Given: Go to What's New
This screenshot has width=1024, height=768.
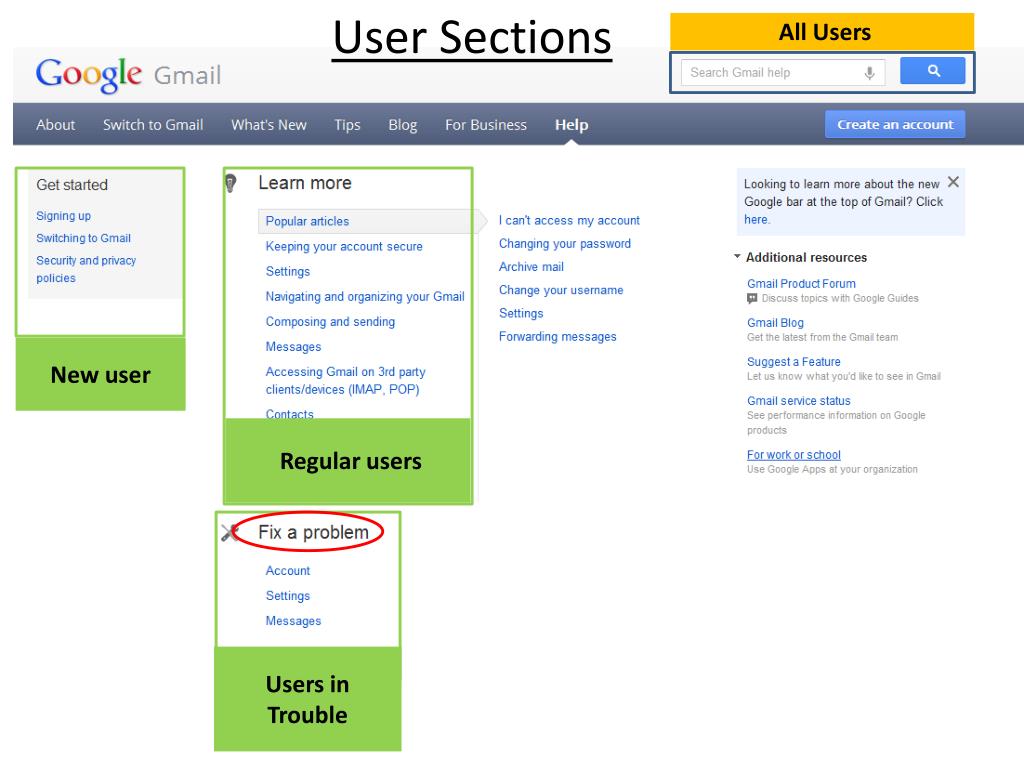Looking at the screenshot, I should click(x=268, y=125).
